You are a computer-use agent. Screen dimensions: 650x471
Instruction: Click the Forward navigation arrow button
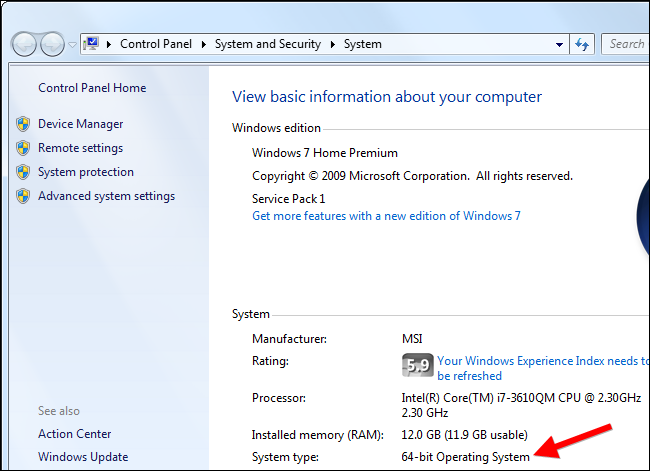(52, 44)
